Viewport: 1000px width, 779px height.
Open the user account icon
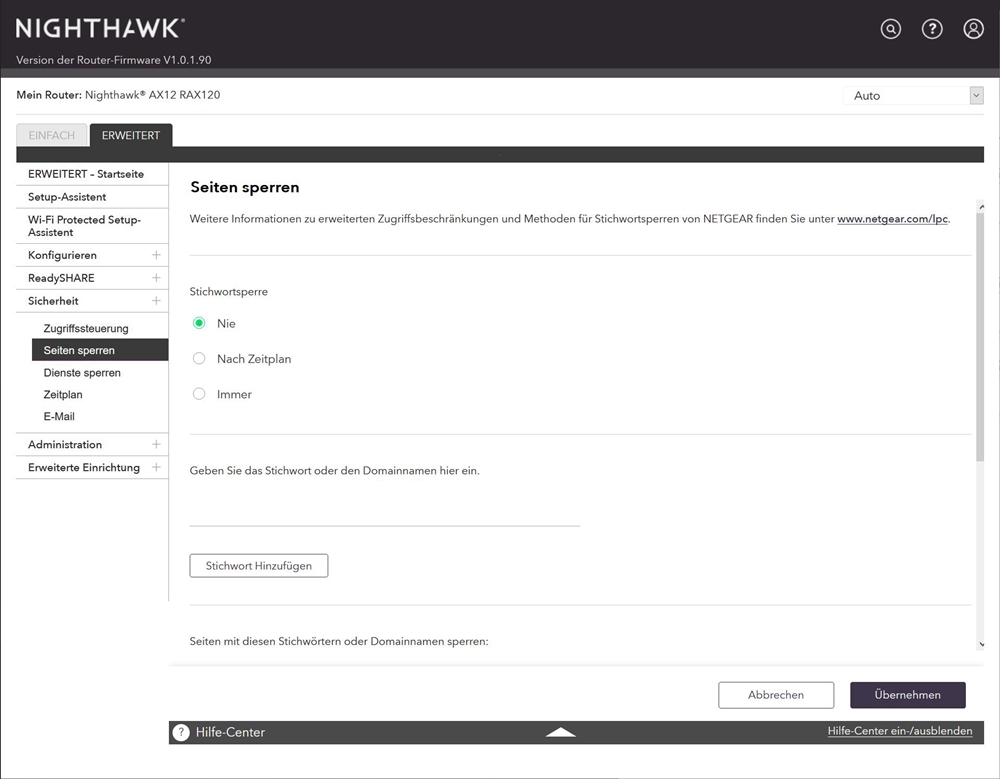973,29
